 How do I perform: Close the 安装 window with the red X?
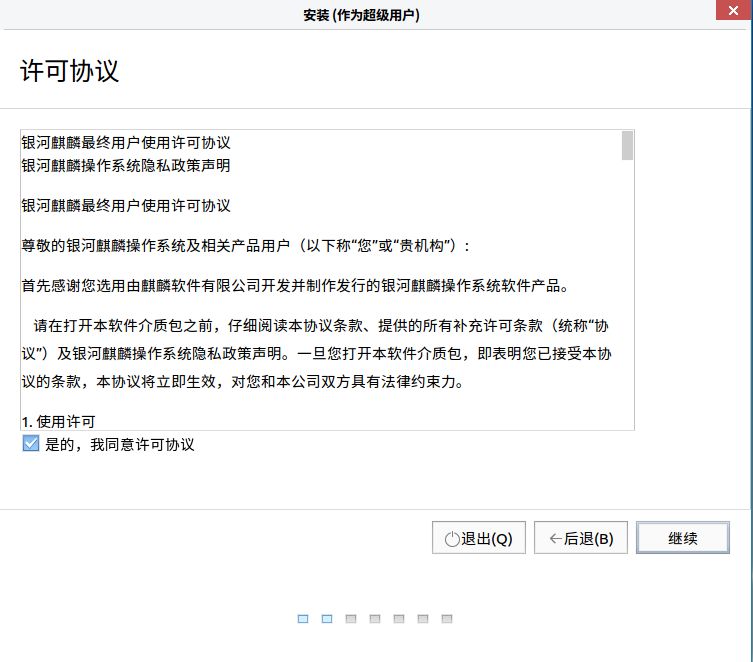pyautogui.click(x=733, y=10)
